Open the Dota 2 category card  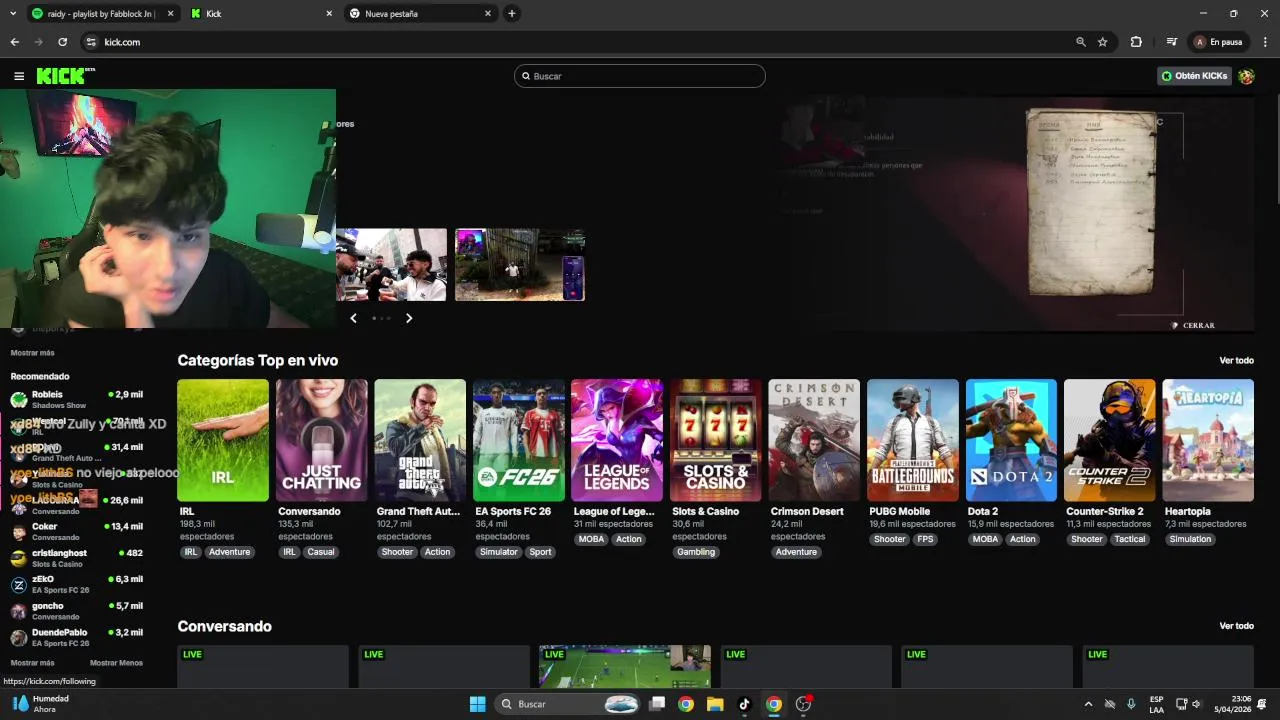(1011, 440)
